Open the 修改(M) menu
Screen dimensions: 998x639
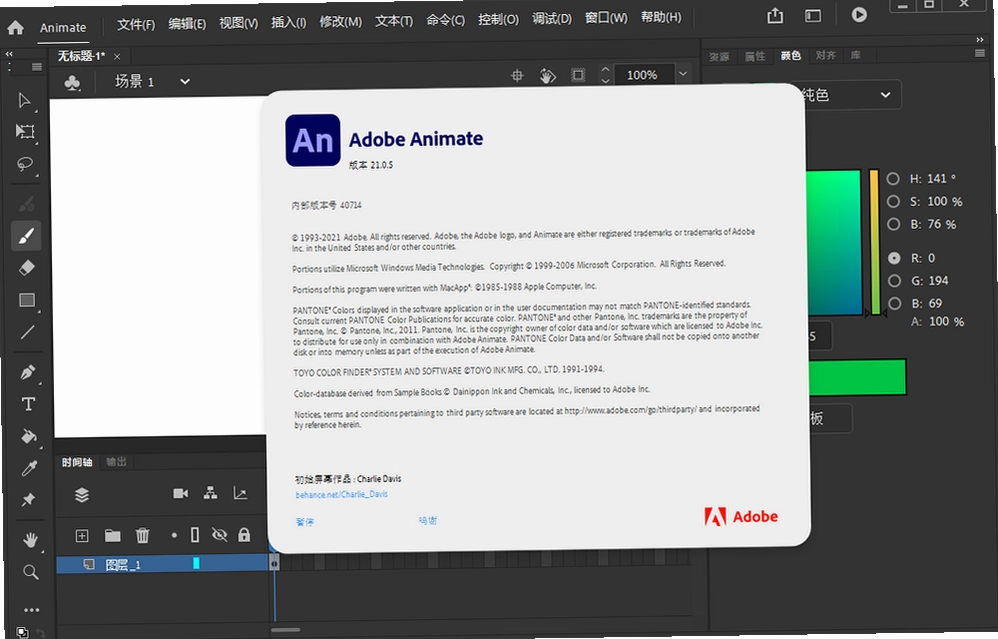click(x=341, y=22)
